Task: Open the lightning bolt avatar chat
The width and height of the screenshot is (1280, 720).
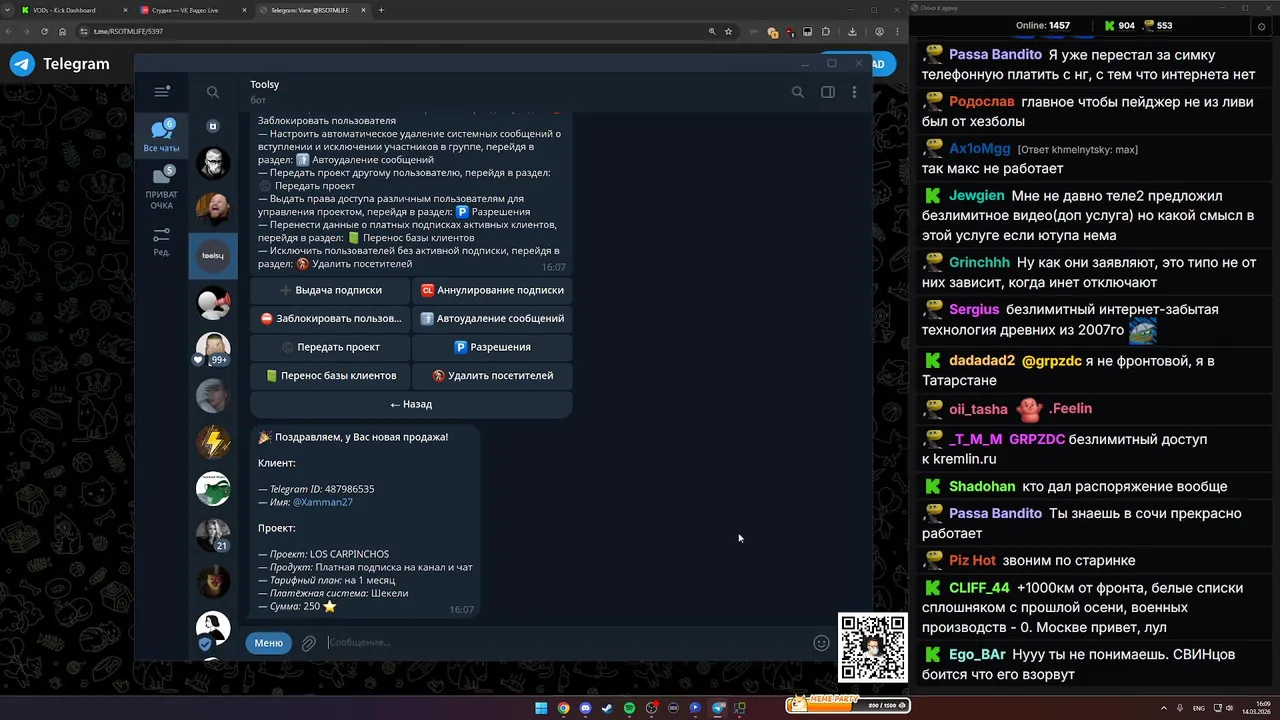Action: [213, 441]
